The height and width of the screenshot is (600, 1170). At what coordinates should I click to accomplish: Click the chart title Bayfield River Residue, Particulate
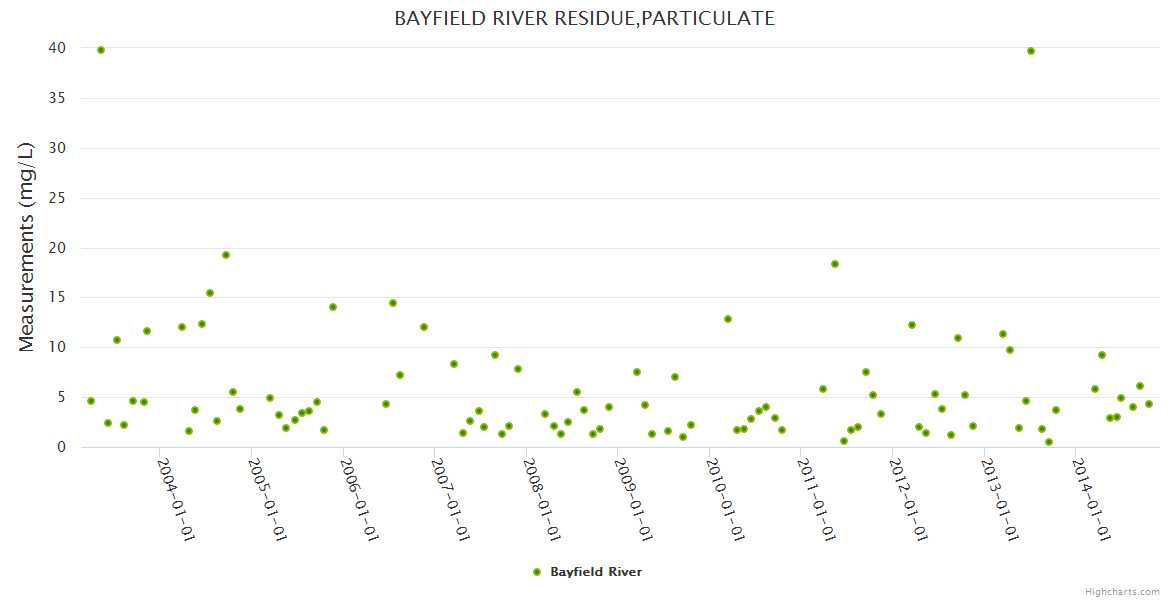[x=584, y=18]
